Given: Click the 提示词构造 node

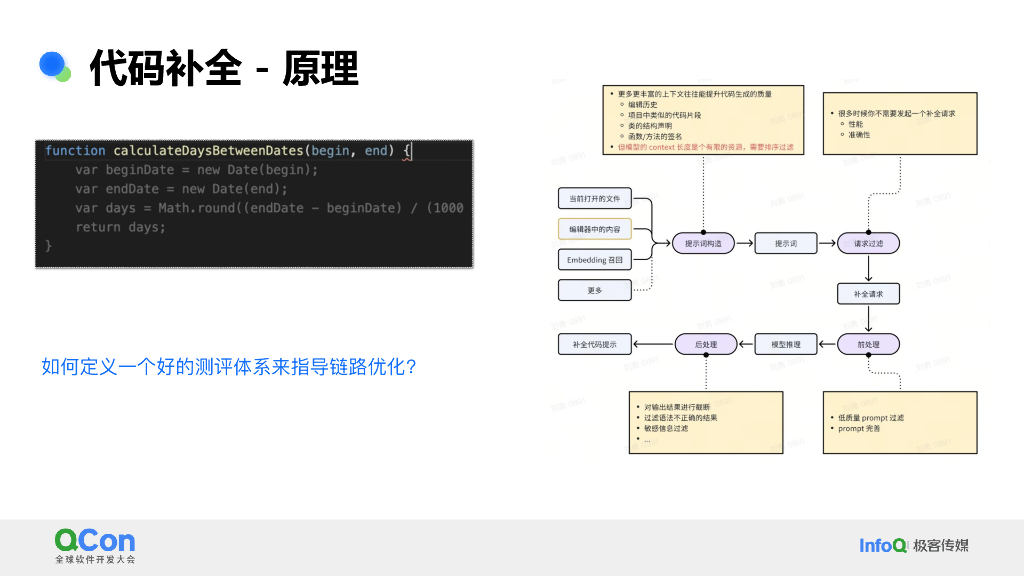Looking at the screenshot, I should (x=703, y=244).
